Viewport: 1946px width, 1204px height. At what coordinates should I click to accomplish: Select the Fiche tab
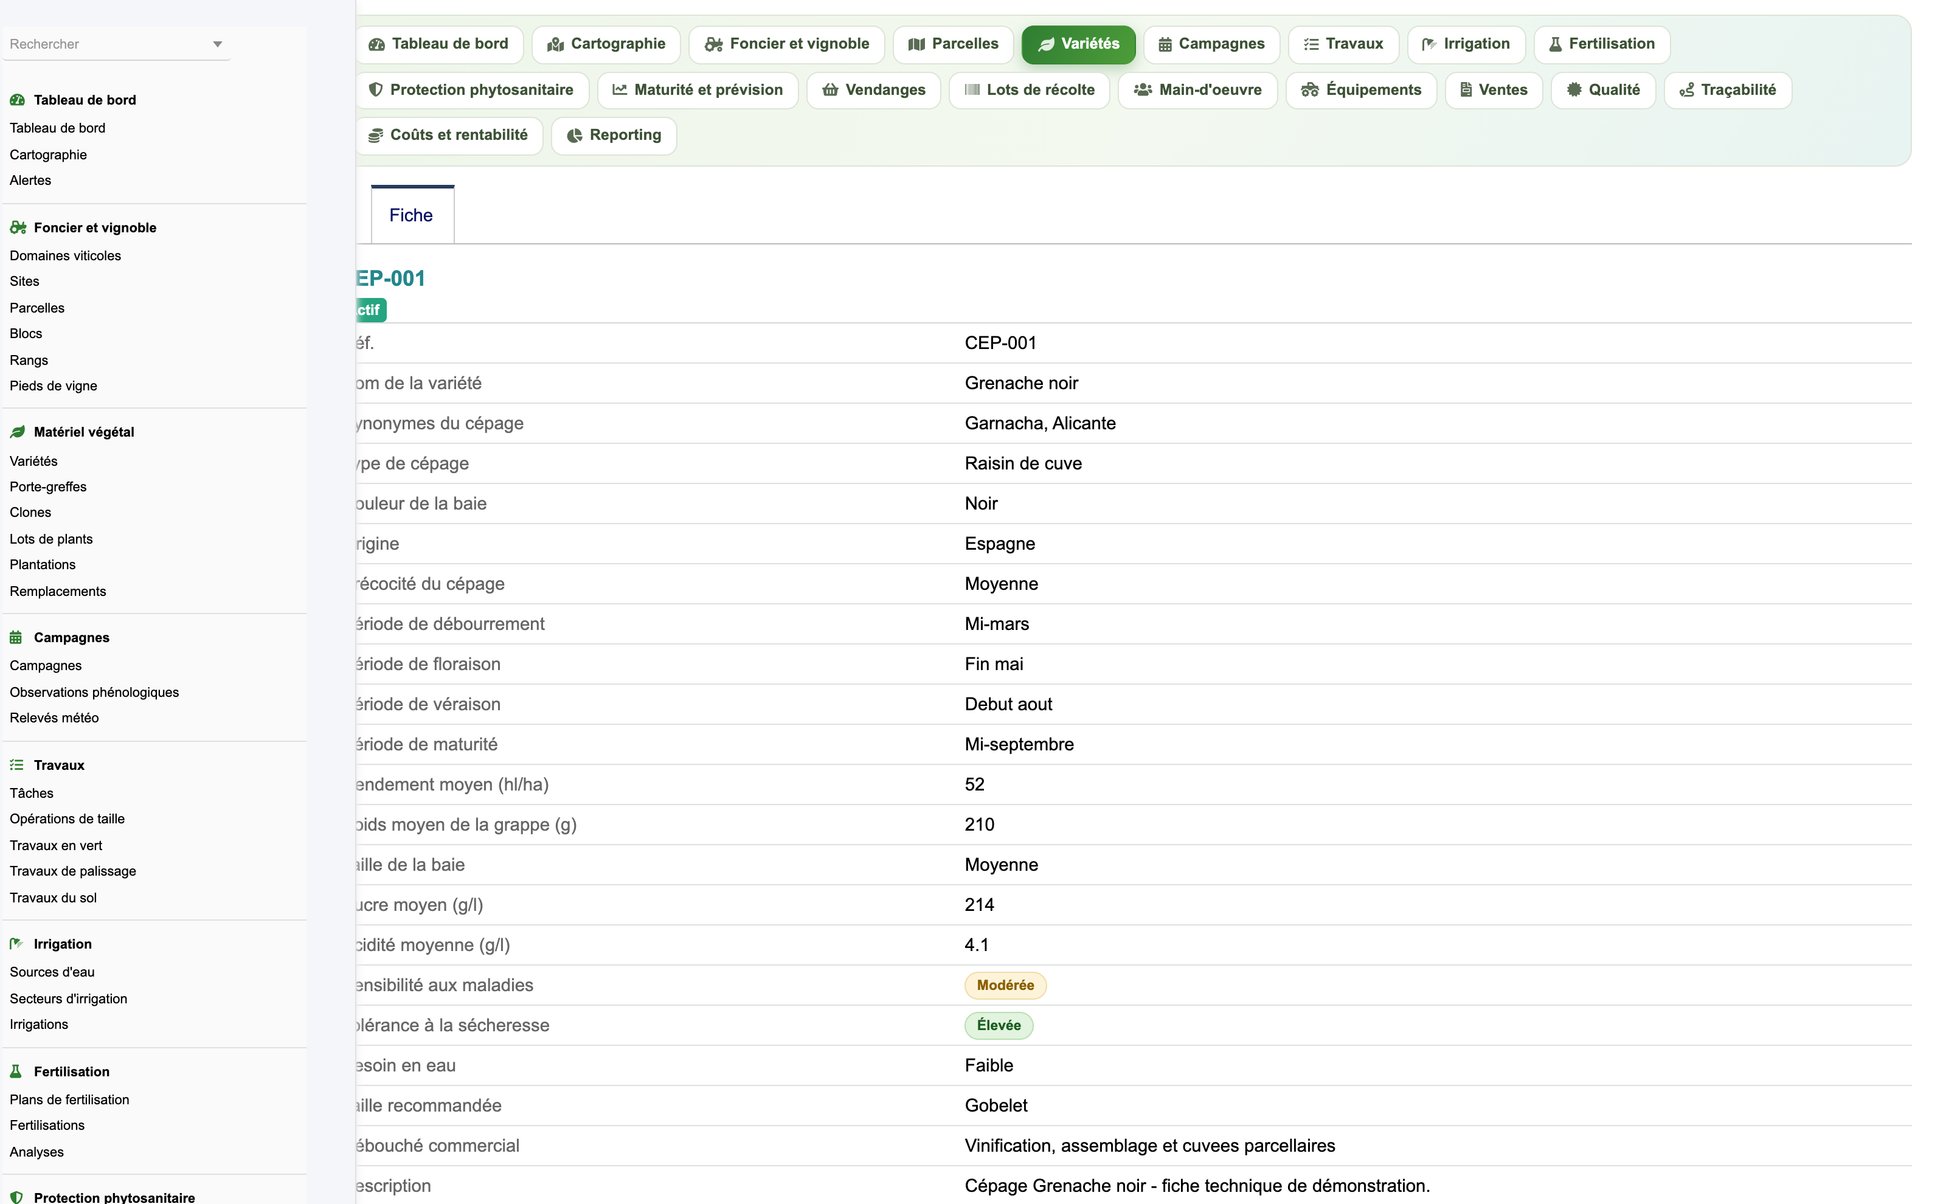click(412, 215)
